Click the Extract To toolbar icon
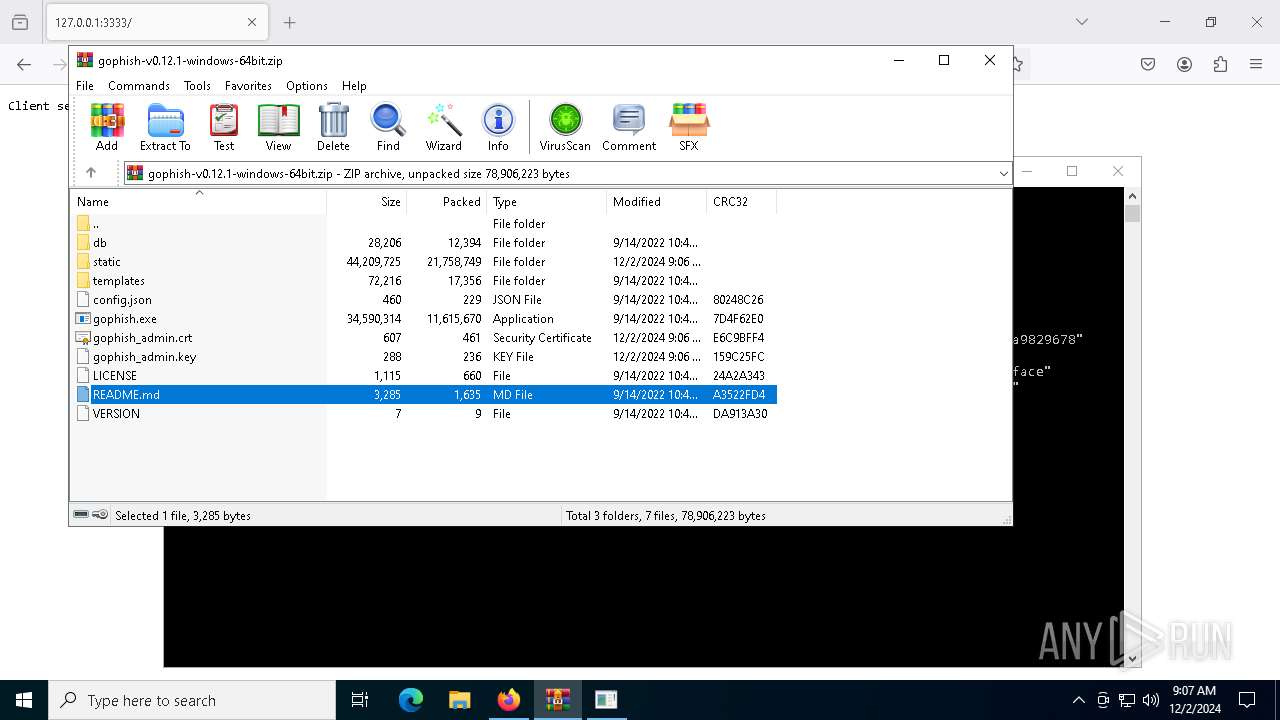The height and width of the screenshot is (720, 1280). click(165, 127)
